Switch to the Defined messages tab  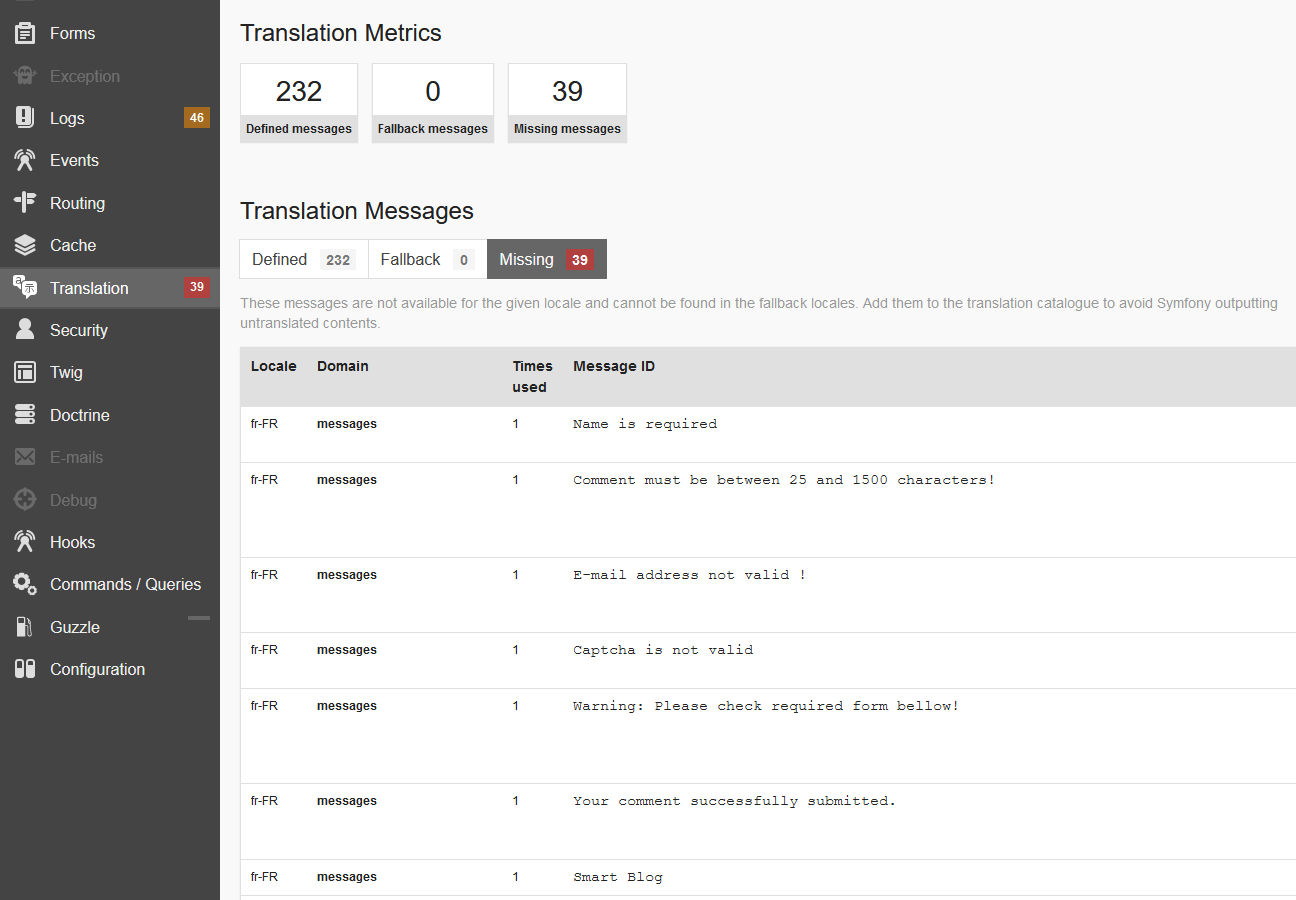tap(304, 259)
